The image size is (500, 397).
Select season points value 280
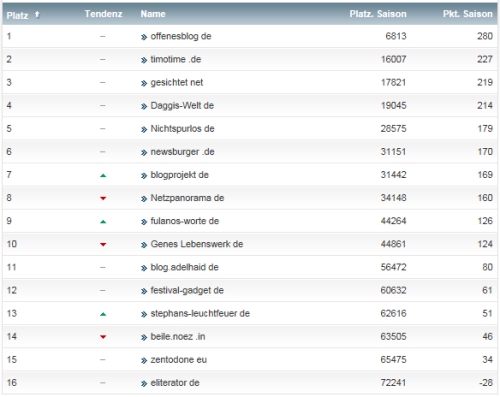[x=485, y=36]
